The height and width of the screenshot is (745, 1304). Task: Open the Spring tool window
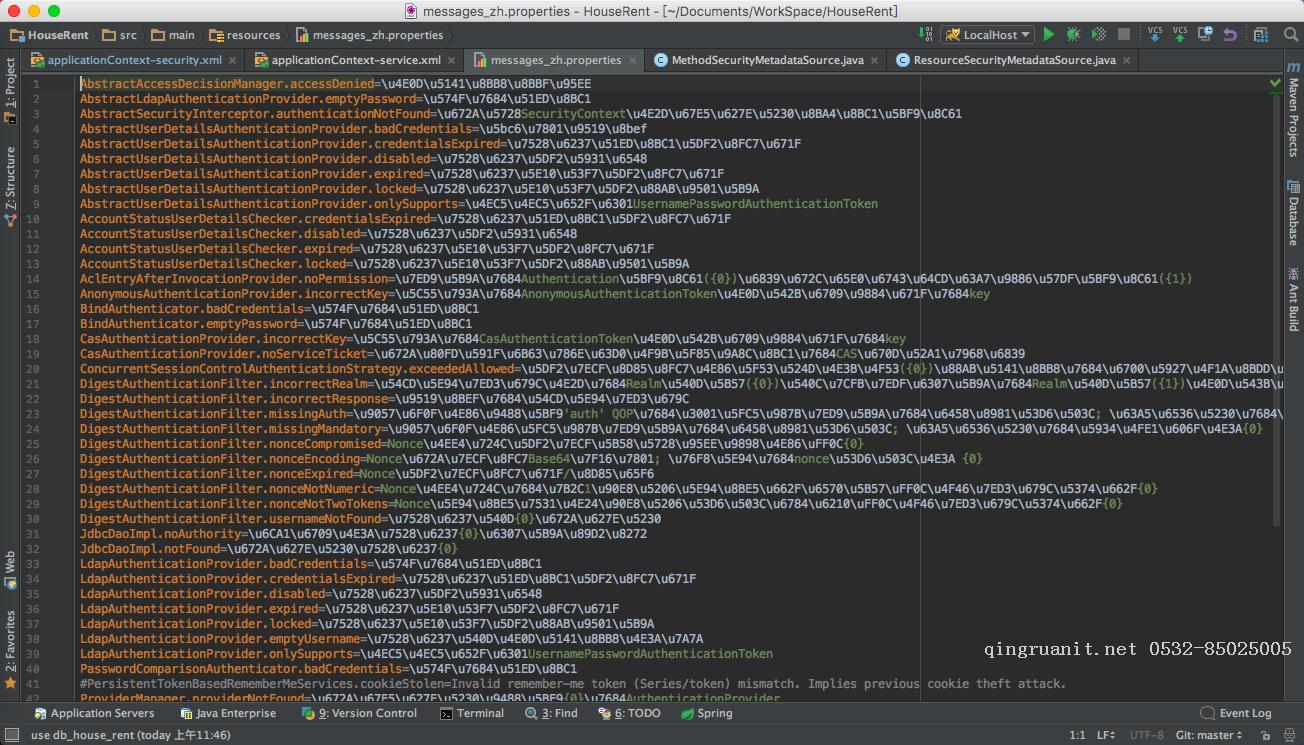tap(707, 713)
